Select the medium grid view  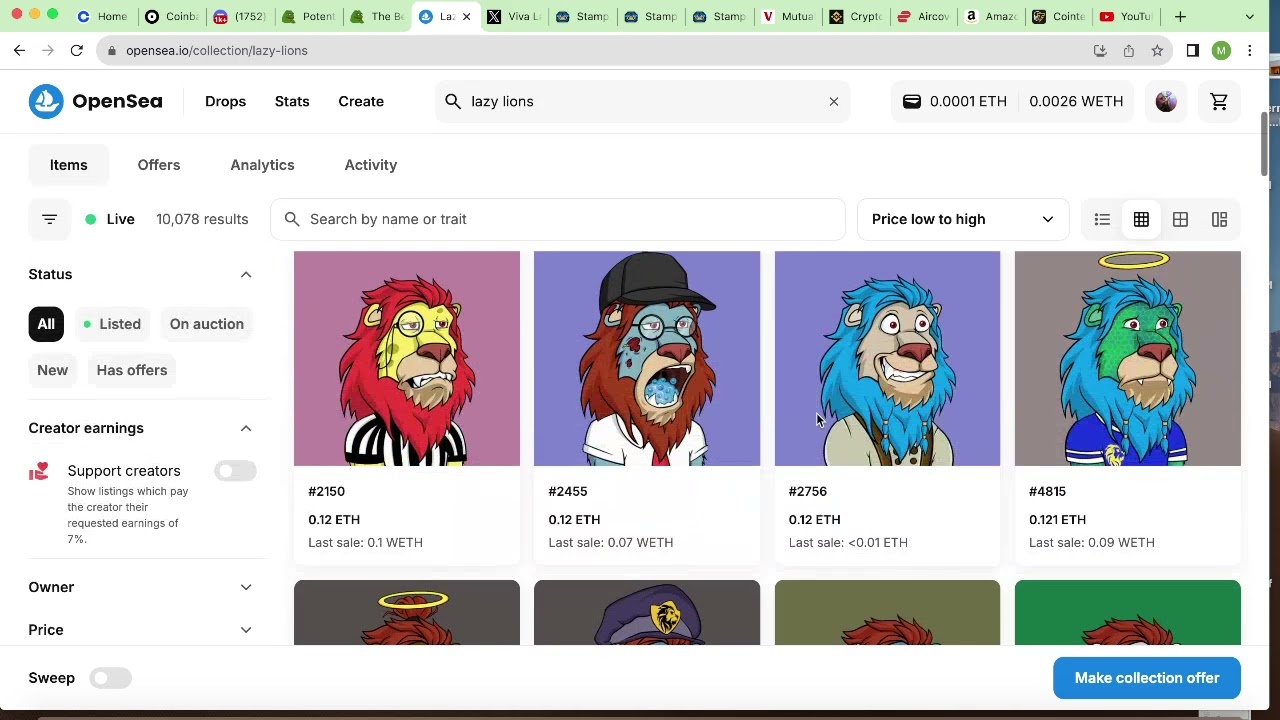(1141, 219)
